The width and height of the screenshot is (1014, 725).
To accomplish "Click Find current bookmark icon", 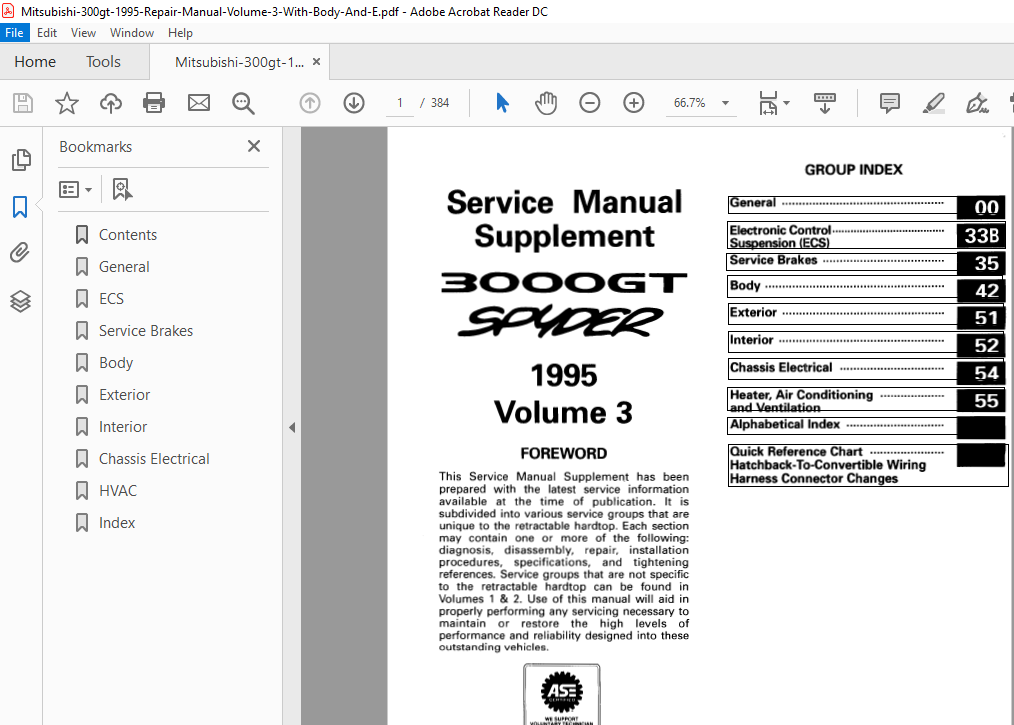I will coord(122,189).
